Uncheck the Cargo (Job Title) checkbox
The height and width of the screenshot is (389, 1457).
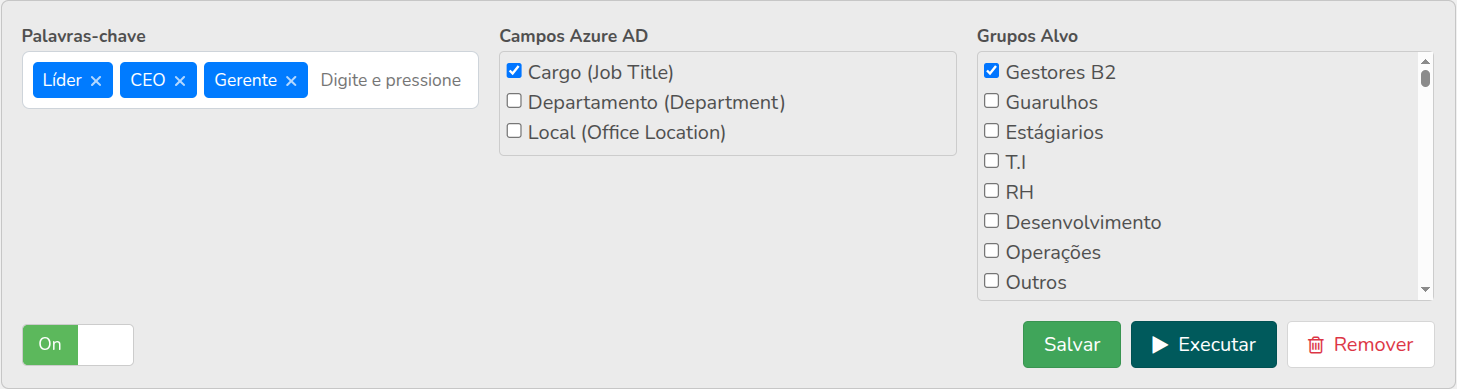[514, 71]
